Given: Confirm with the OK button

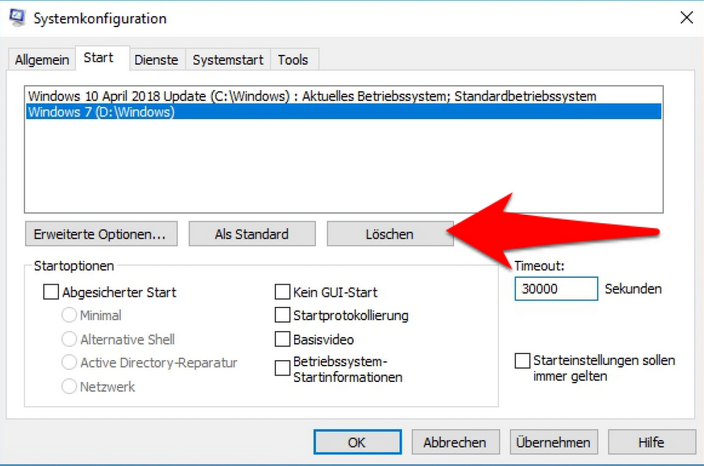Looking at the screenshot, I should point(357,442).
